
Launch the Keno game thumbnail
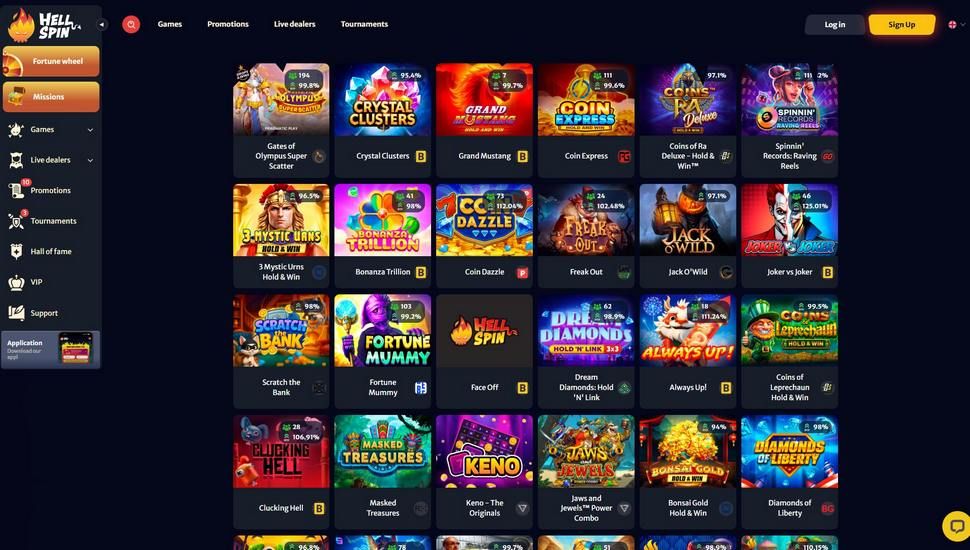pos(484,452)
